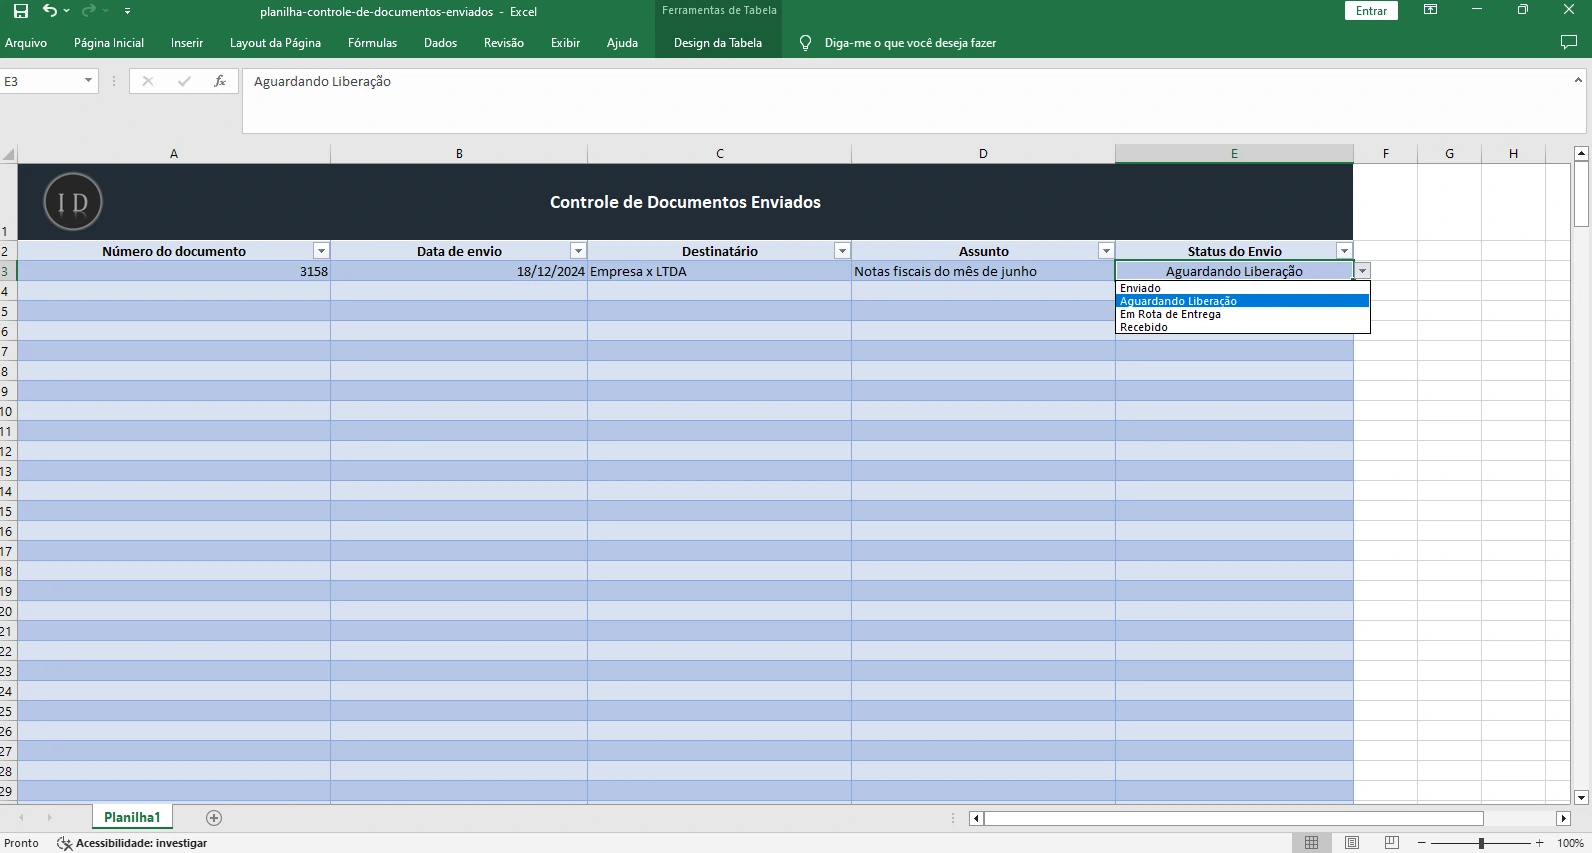
Task: Select cell Notas fiscais do mês de junho
Action: (983, 271)
